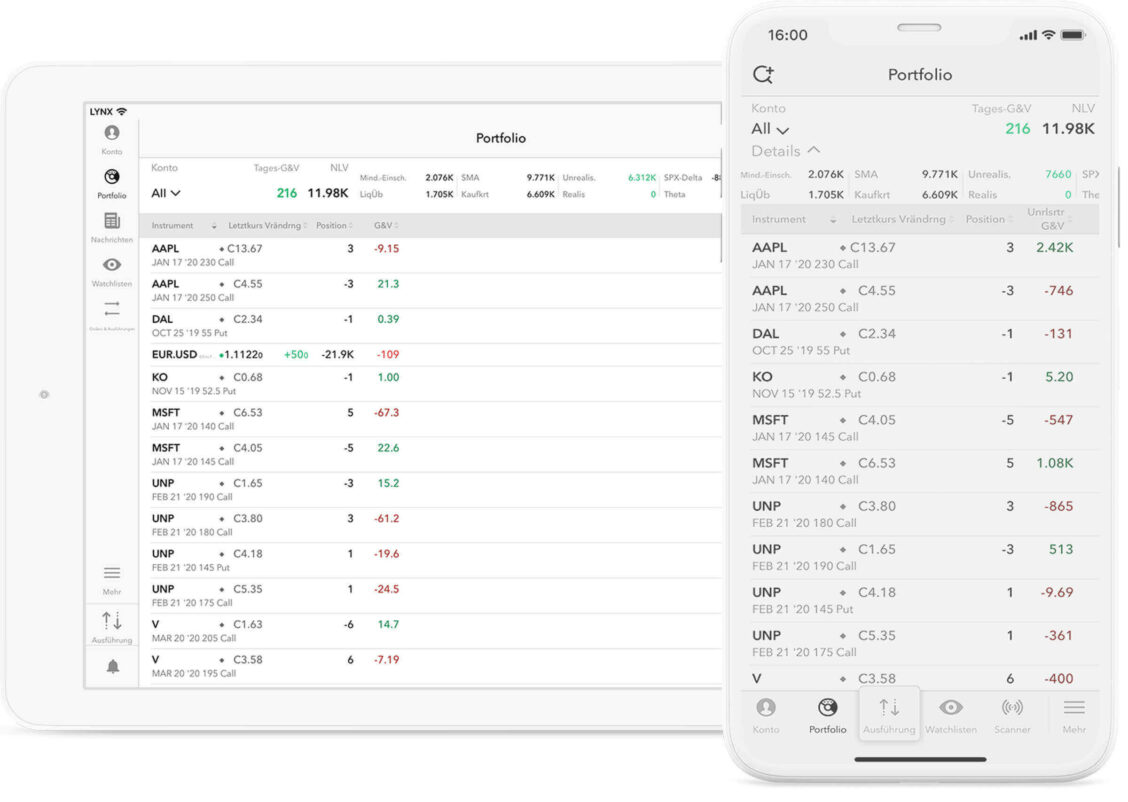Open the All account dropdown on tablet

[165, 193]
